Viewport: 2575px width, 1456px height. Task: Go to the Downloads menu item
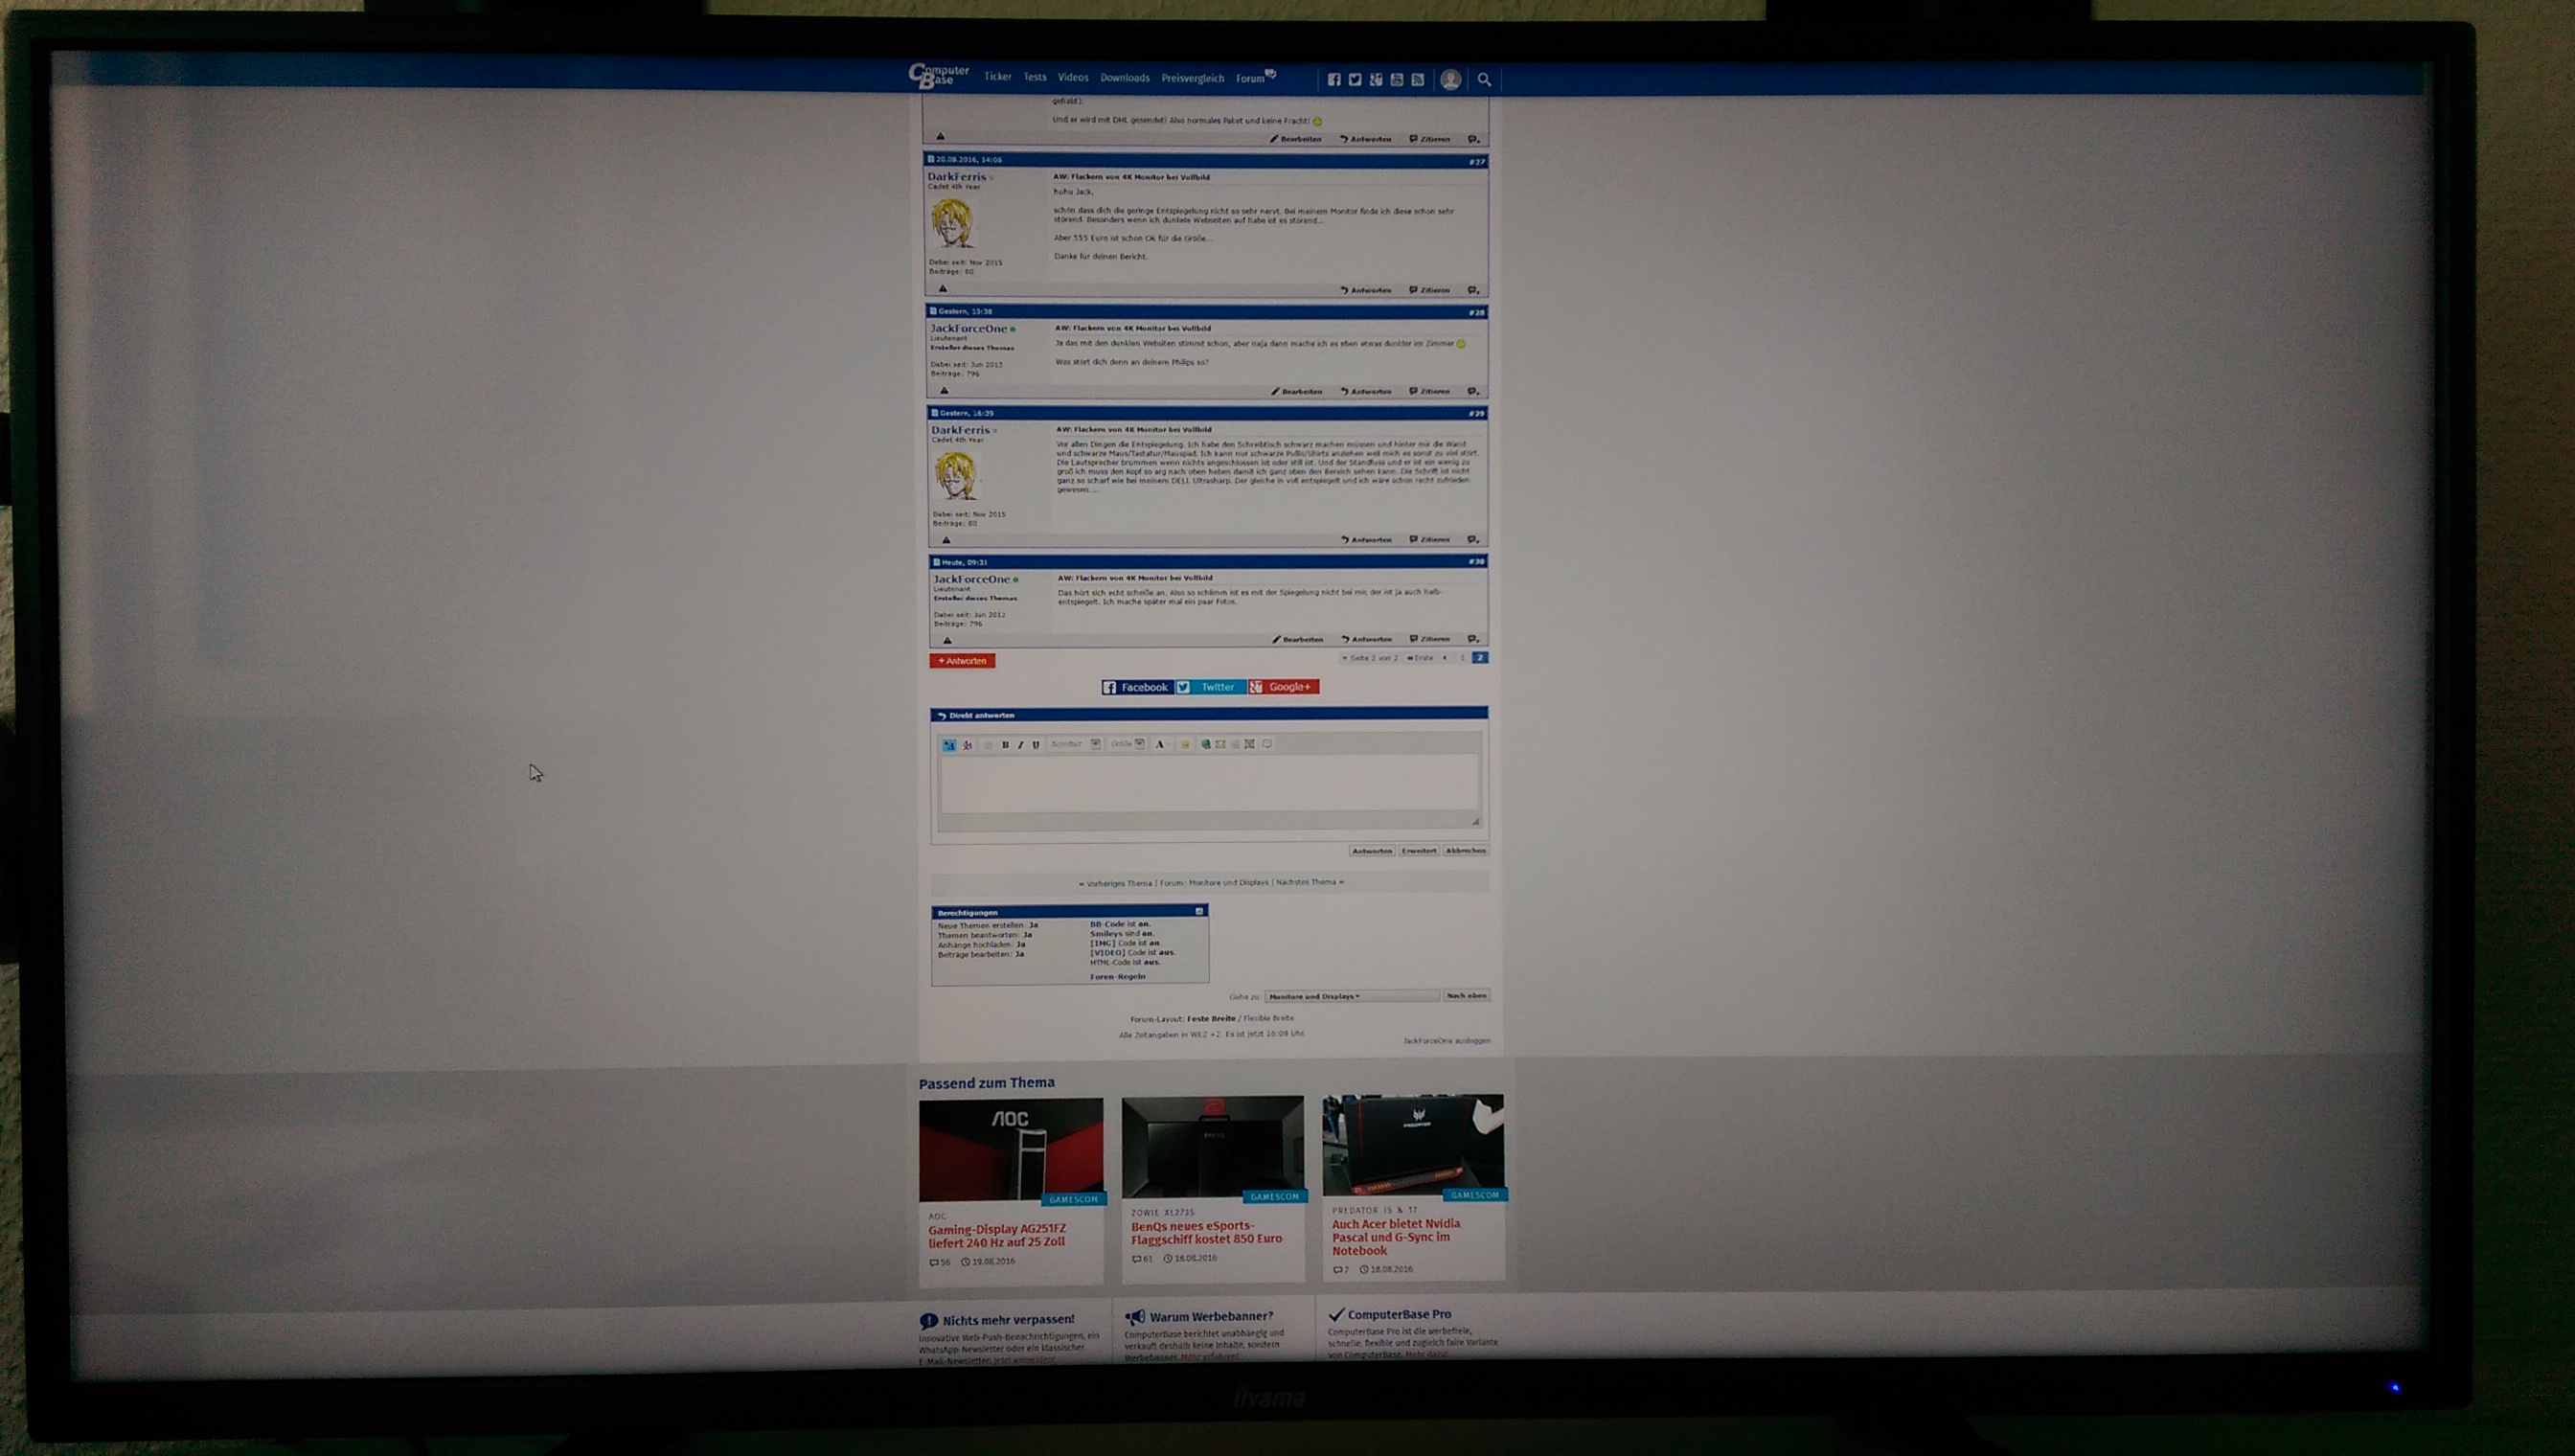(1124, 78)
